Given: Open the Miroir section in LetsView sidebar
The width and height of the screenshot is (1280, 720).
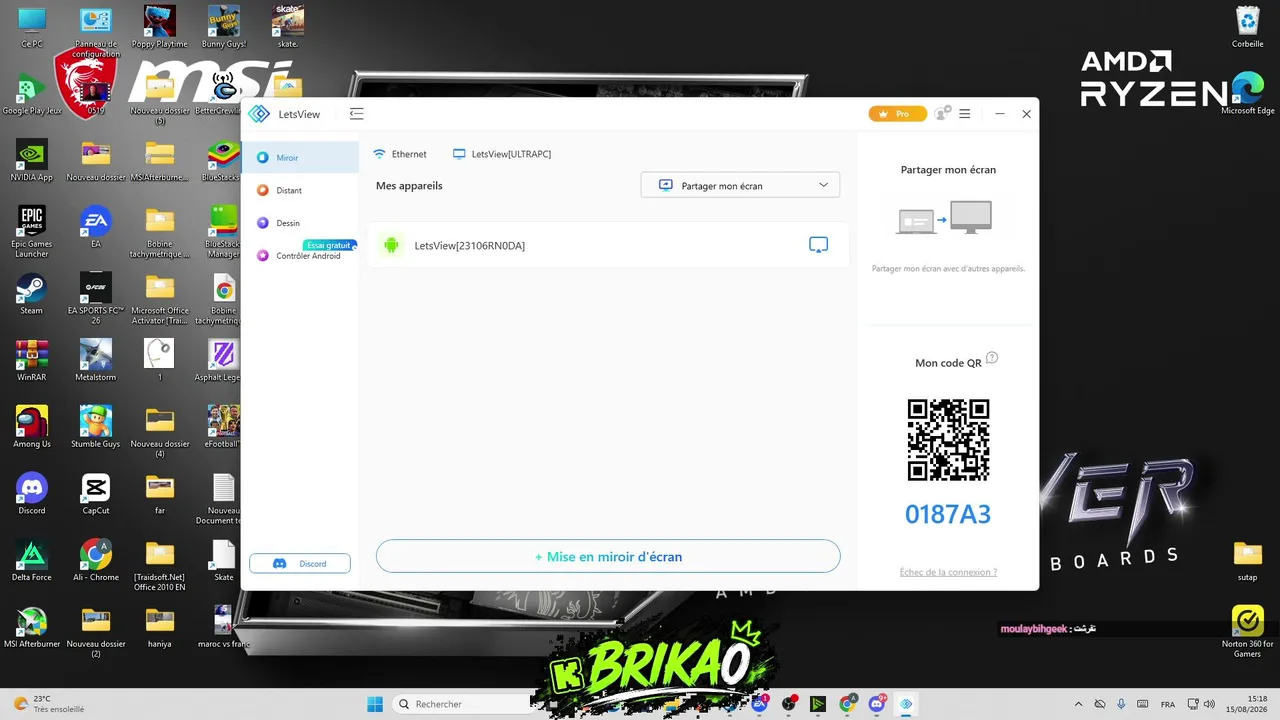Looking at the screenshot, I should [299, 158].
